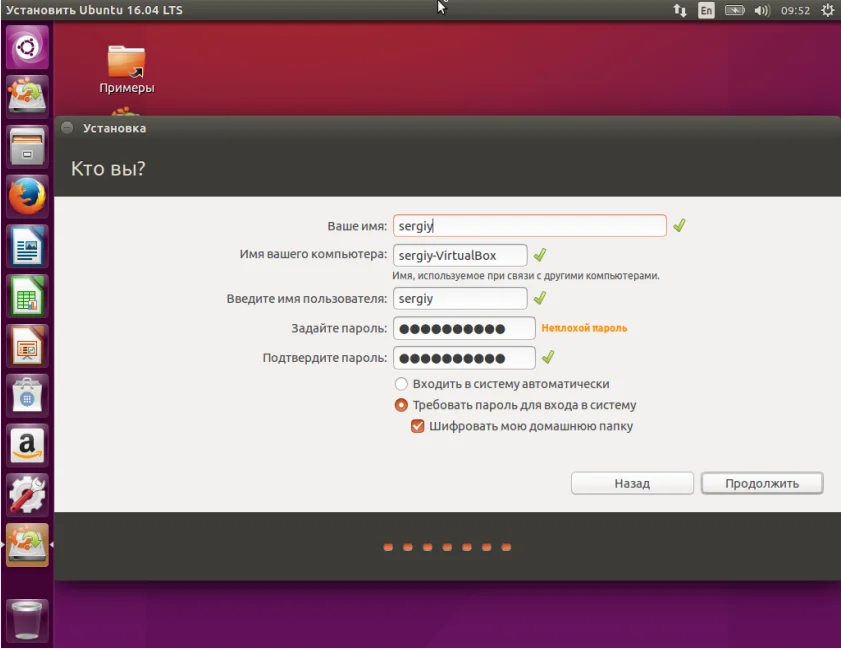Open the system power gear menu

828,10
